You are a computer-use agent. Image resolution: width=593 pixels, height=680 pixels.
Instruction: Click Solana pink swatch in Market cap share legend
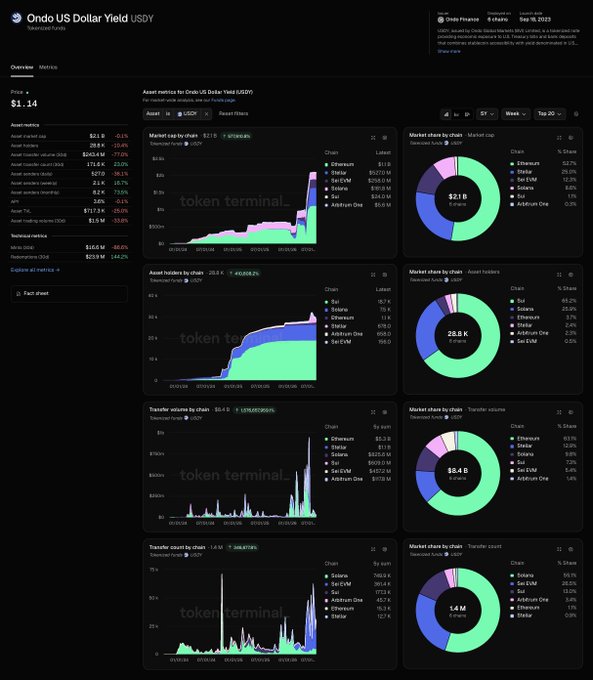[512, 188]
